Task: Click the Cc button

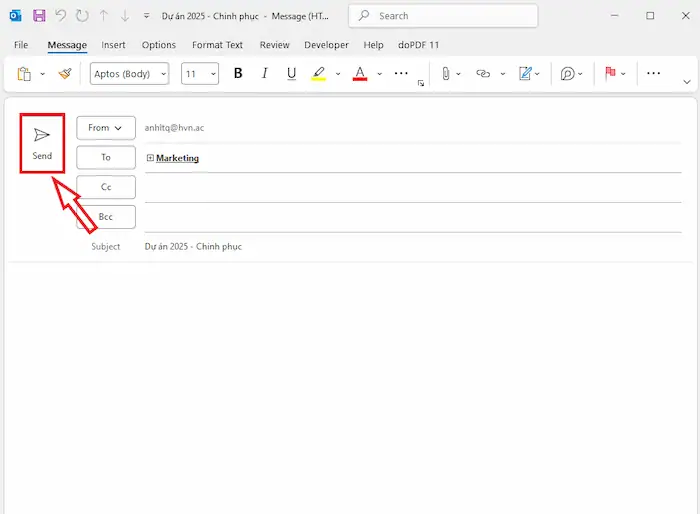Action: [x=106, y=187]
